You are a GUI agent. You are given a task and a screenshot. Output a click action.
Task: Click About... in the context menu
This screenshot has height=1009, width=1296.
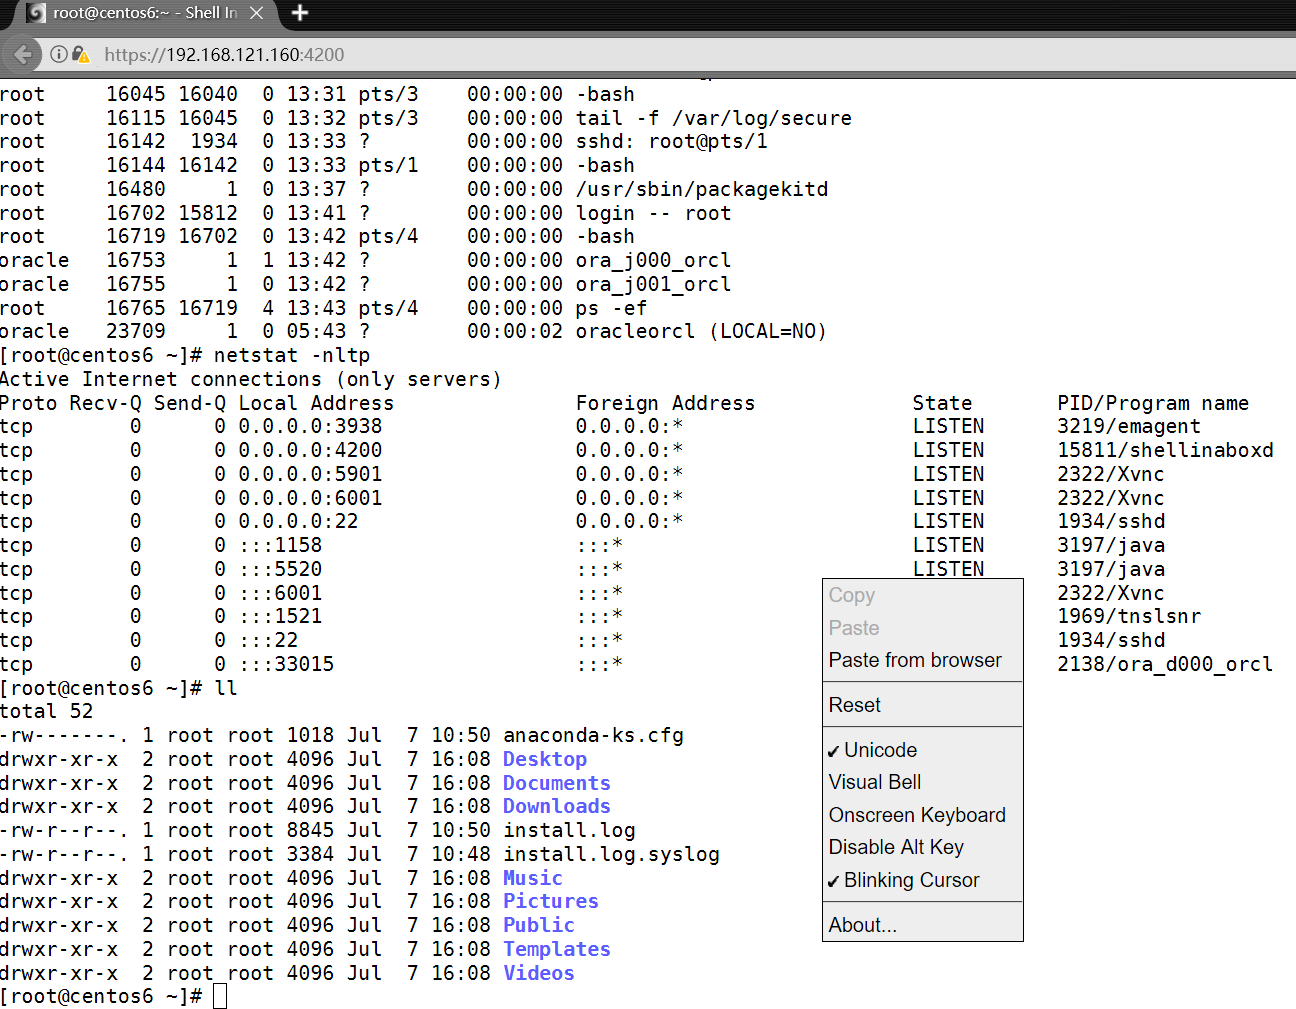(863, 925)
